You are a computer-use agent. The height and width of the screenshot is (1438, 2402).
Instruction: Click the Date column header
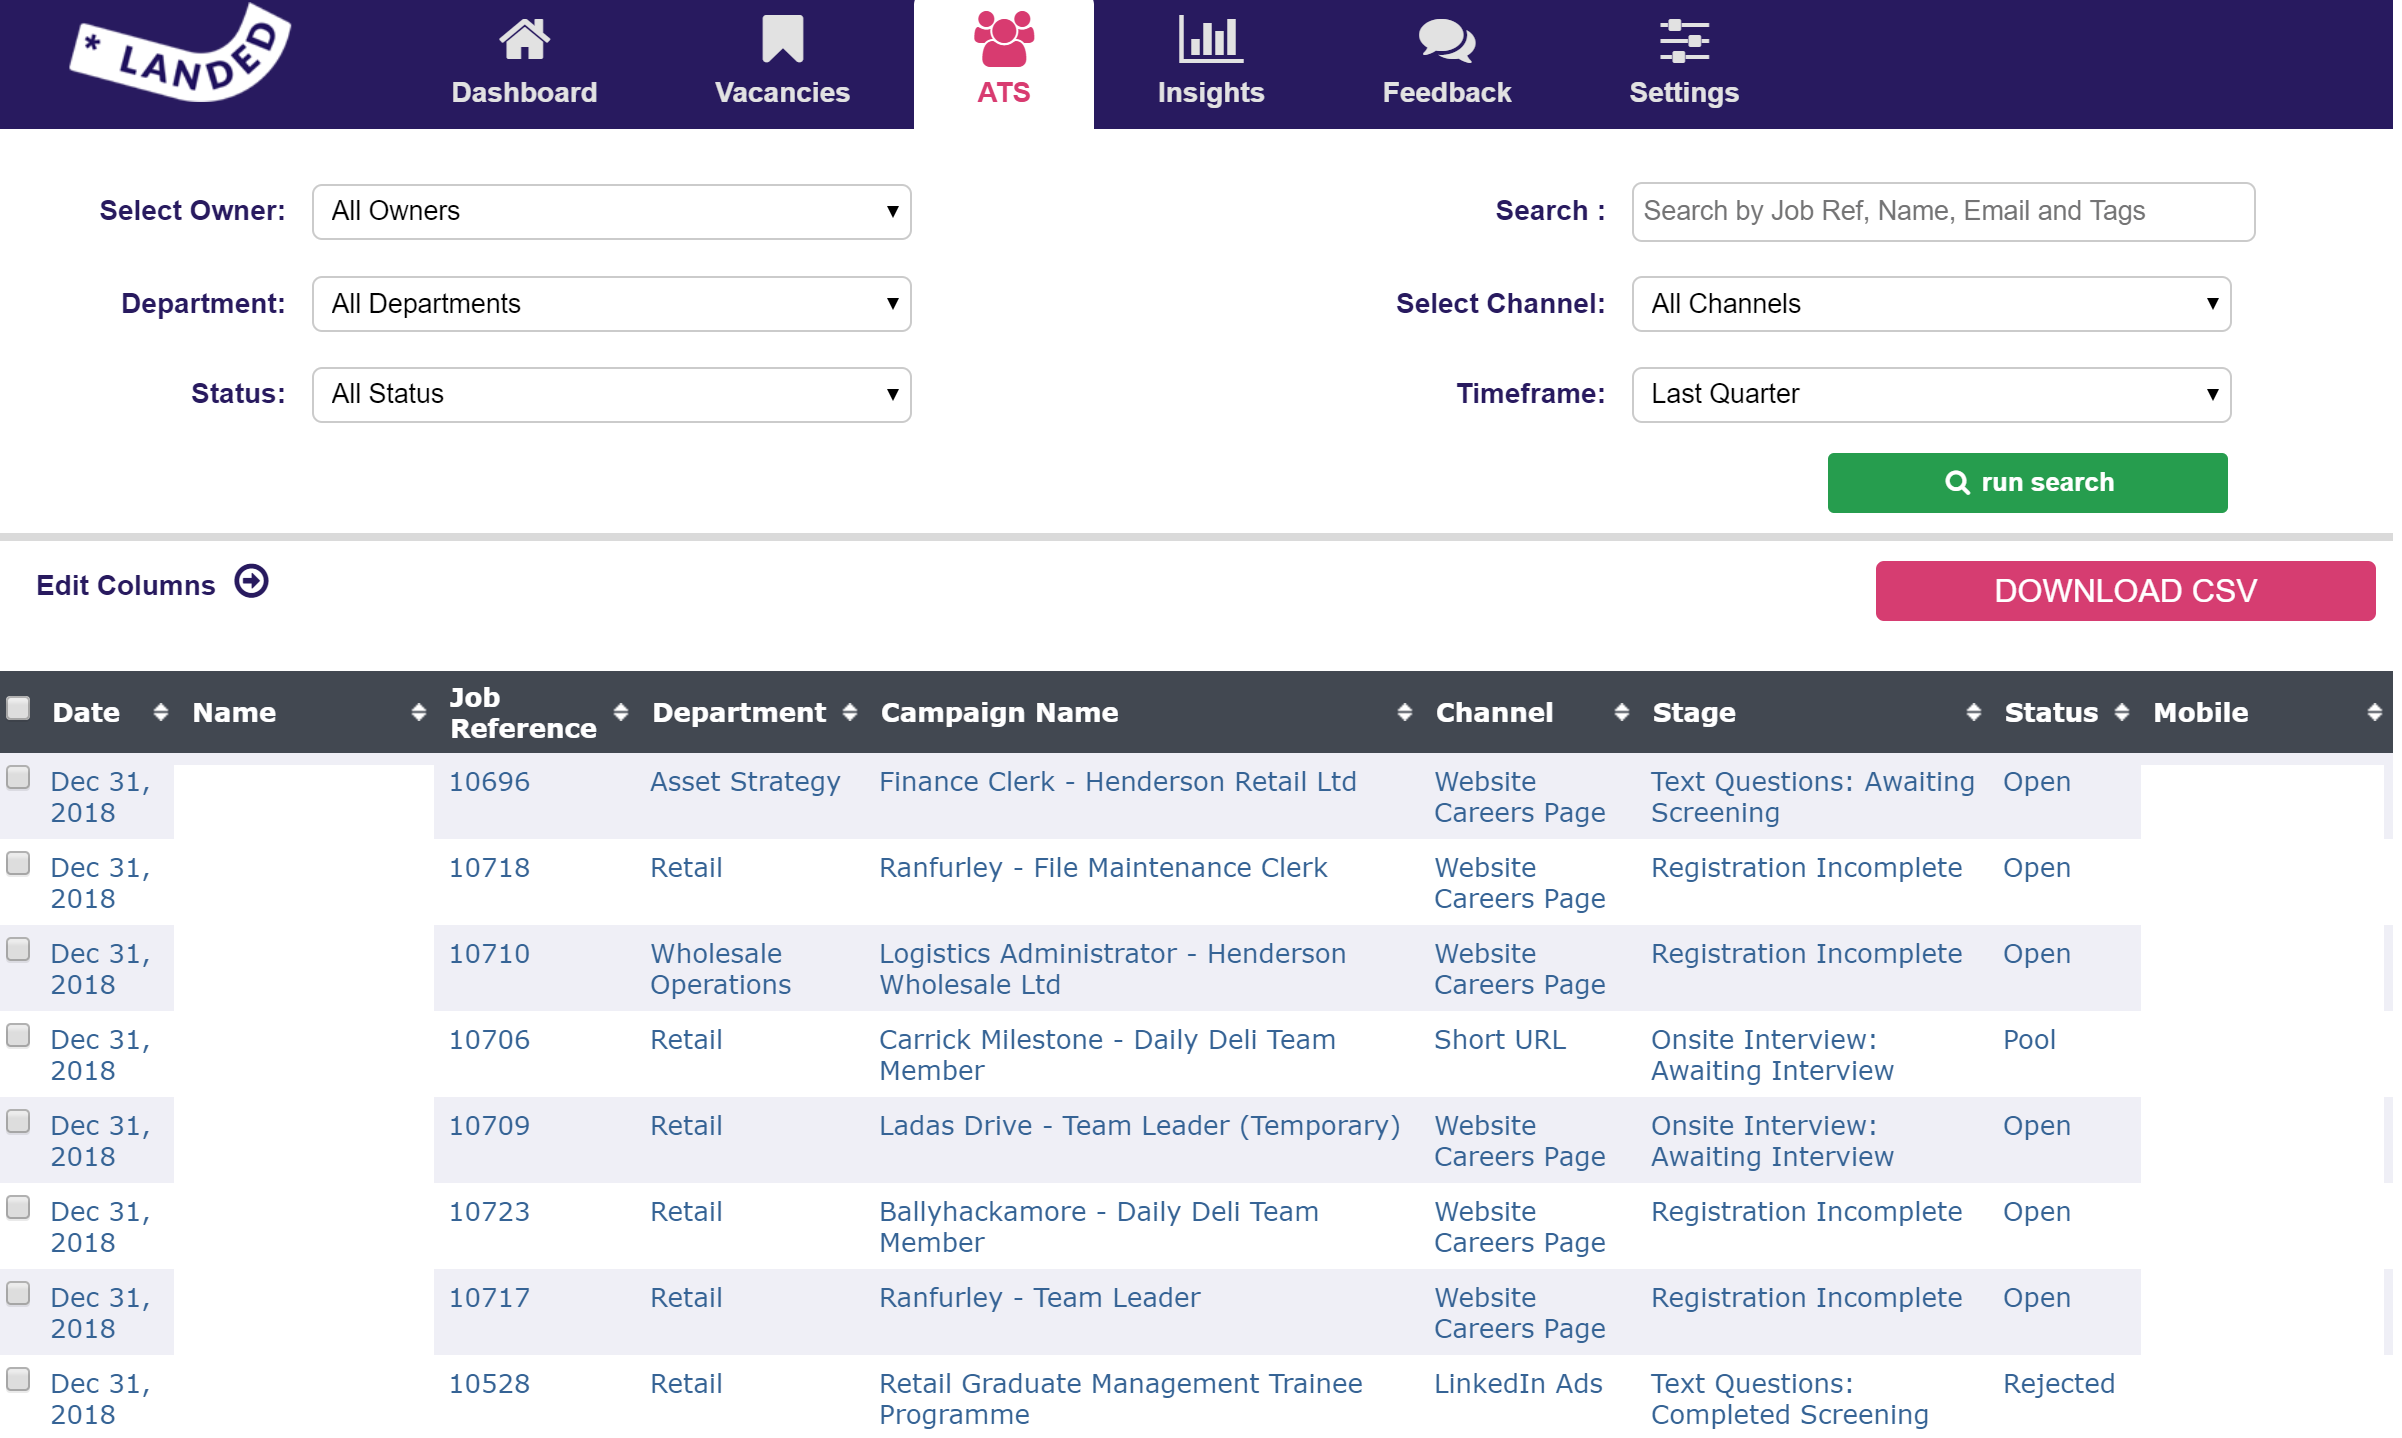tap(86, 712)
